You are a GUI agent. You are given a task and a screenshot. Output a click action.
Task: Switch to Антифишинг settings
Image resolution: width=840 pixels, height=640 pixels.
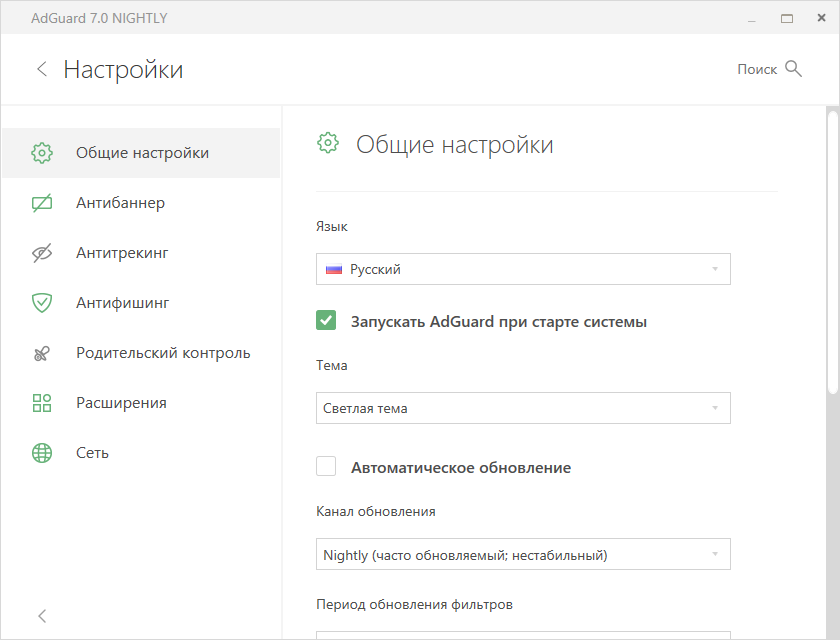point(141,303)
